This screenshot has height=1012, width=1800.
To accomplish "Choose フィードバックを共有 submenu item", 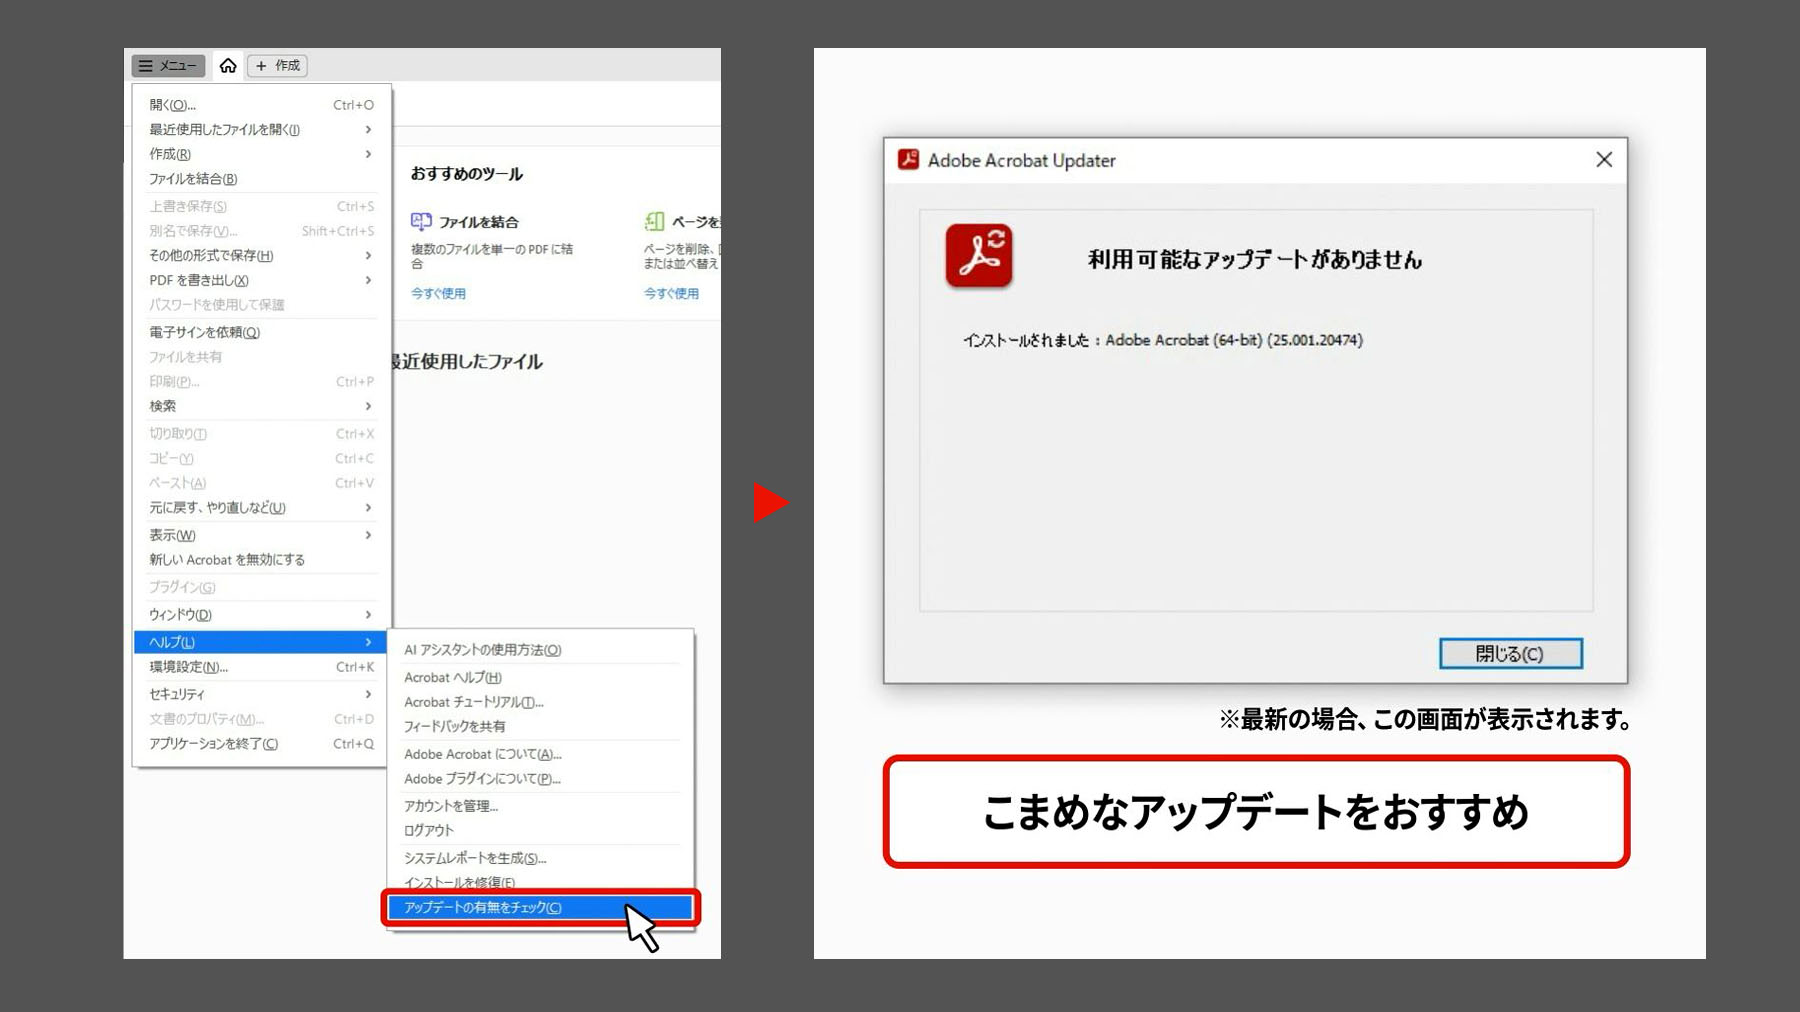I will click(x=540, y=727).
